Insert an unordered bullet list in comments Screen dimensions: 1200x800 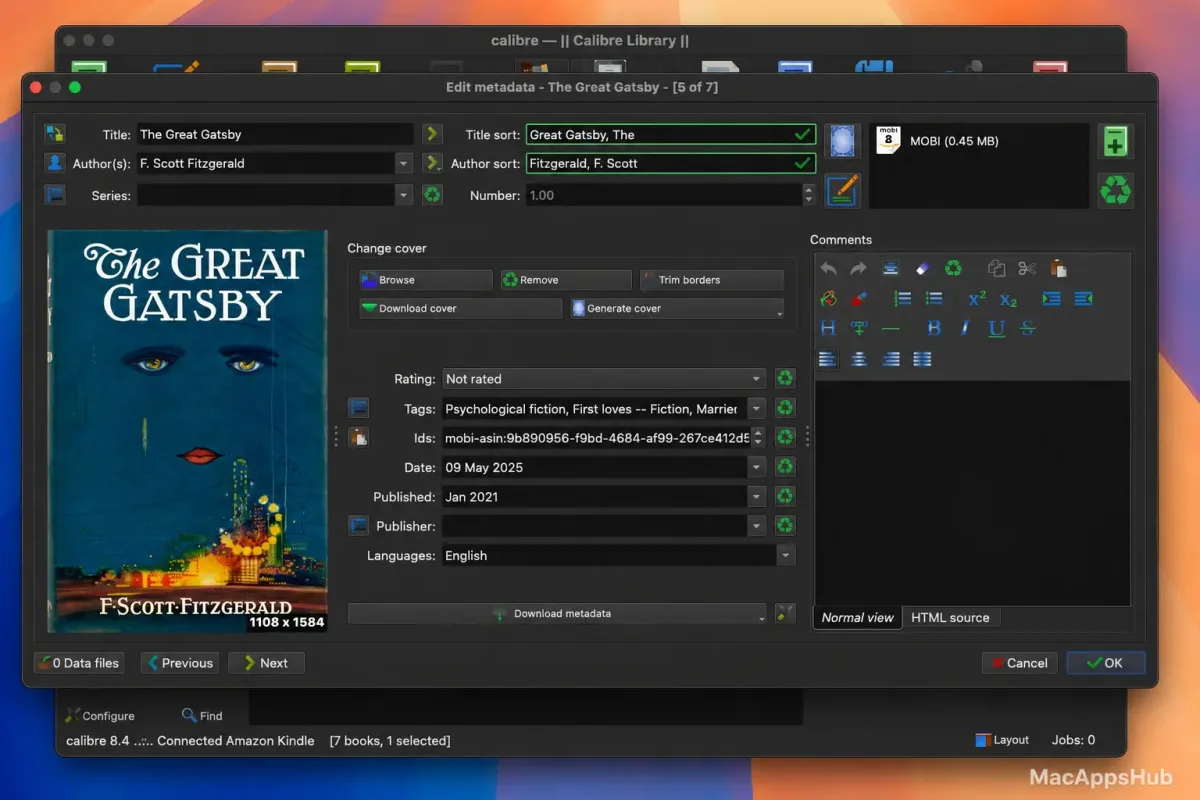point(934,298)
